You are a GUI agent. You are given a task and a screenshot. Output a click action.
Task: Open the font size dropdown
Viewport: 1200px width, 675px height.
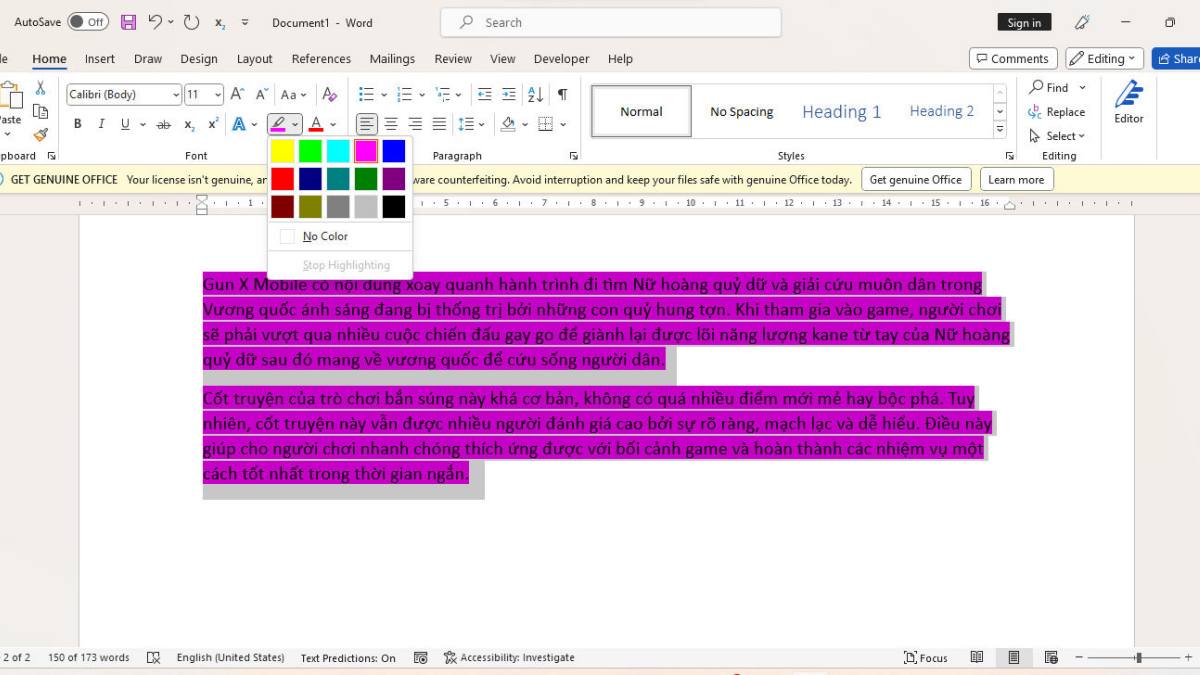coord(218,95)
